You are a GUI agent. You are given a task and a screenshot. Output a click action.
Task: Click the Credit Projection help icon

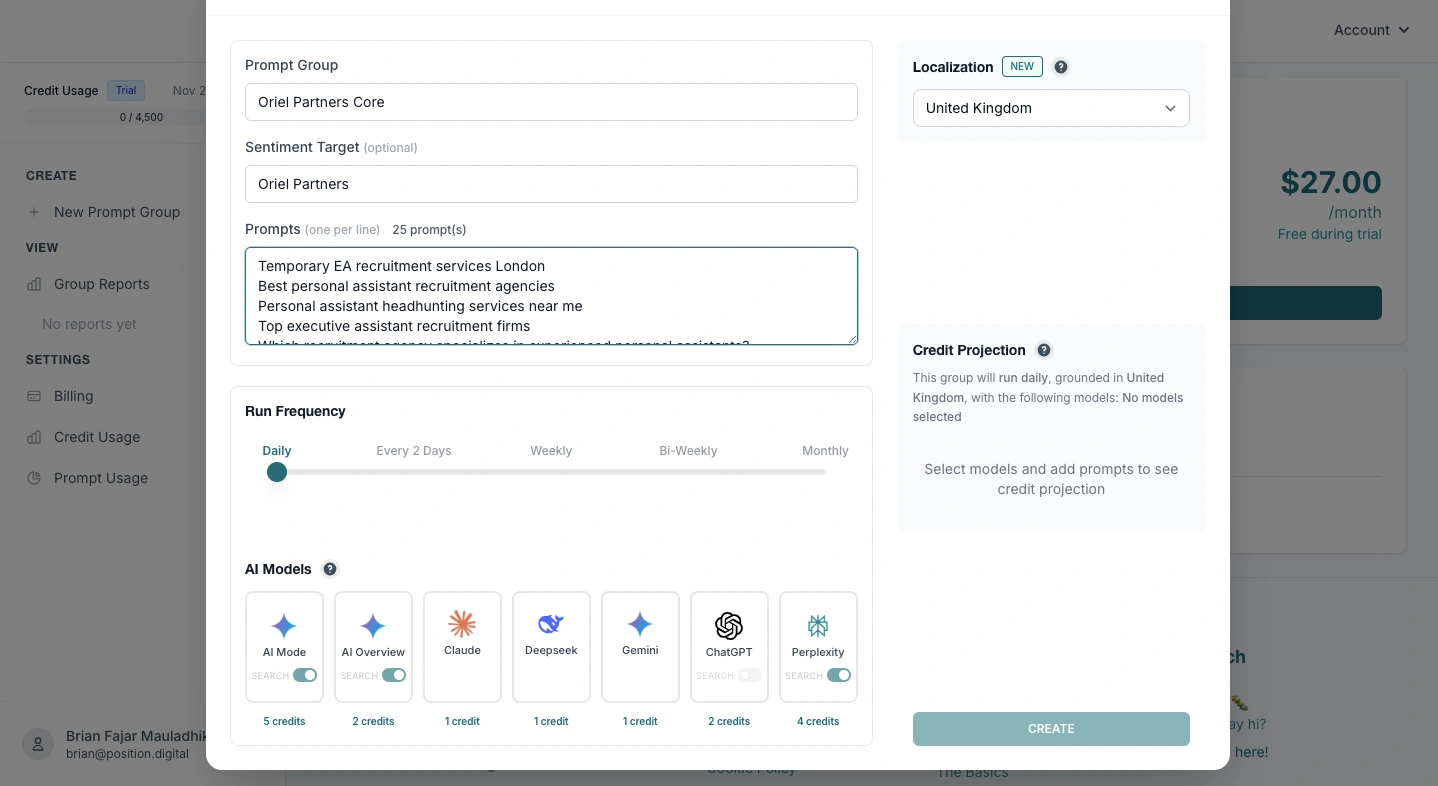pyautogui.click(x=1044, y=350)
